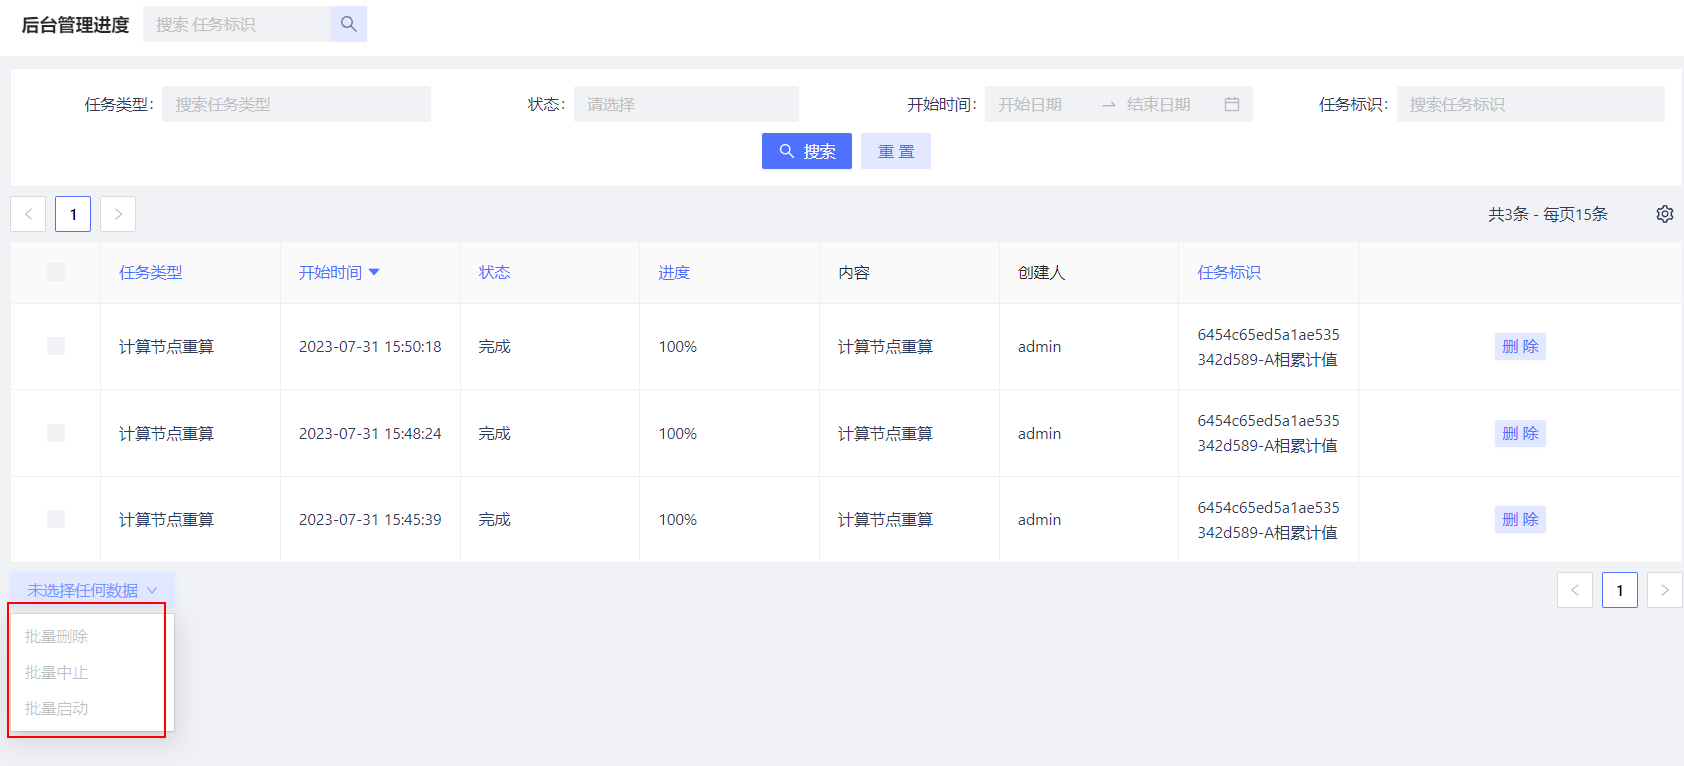This screenshot has width=1684, height=766.
Task: Select page 1 in top pagination
Action: [x=73, y=214]
